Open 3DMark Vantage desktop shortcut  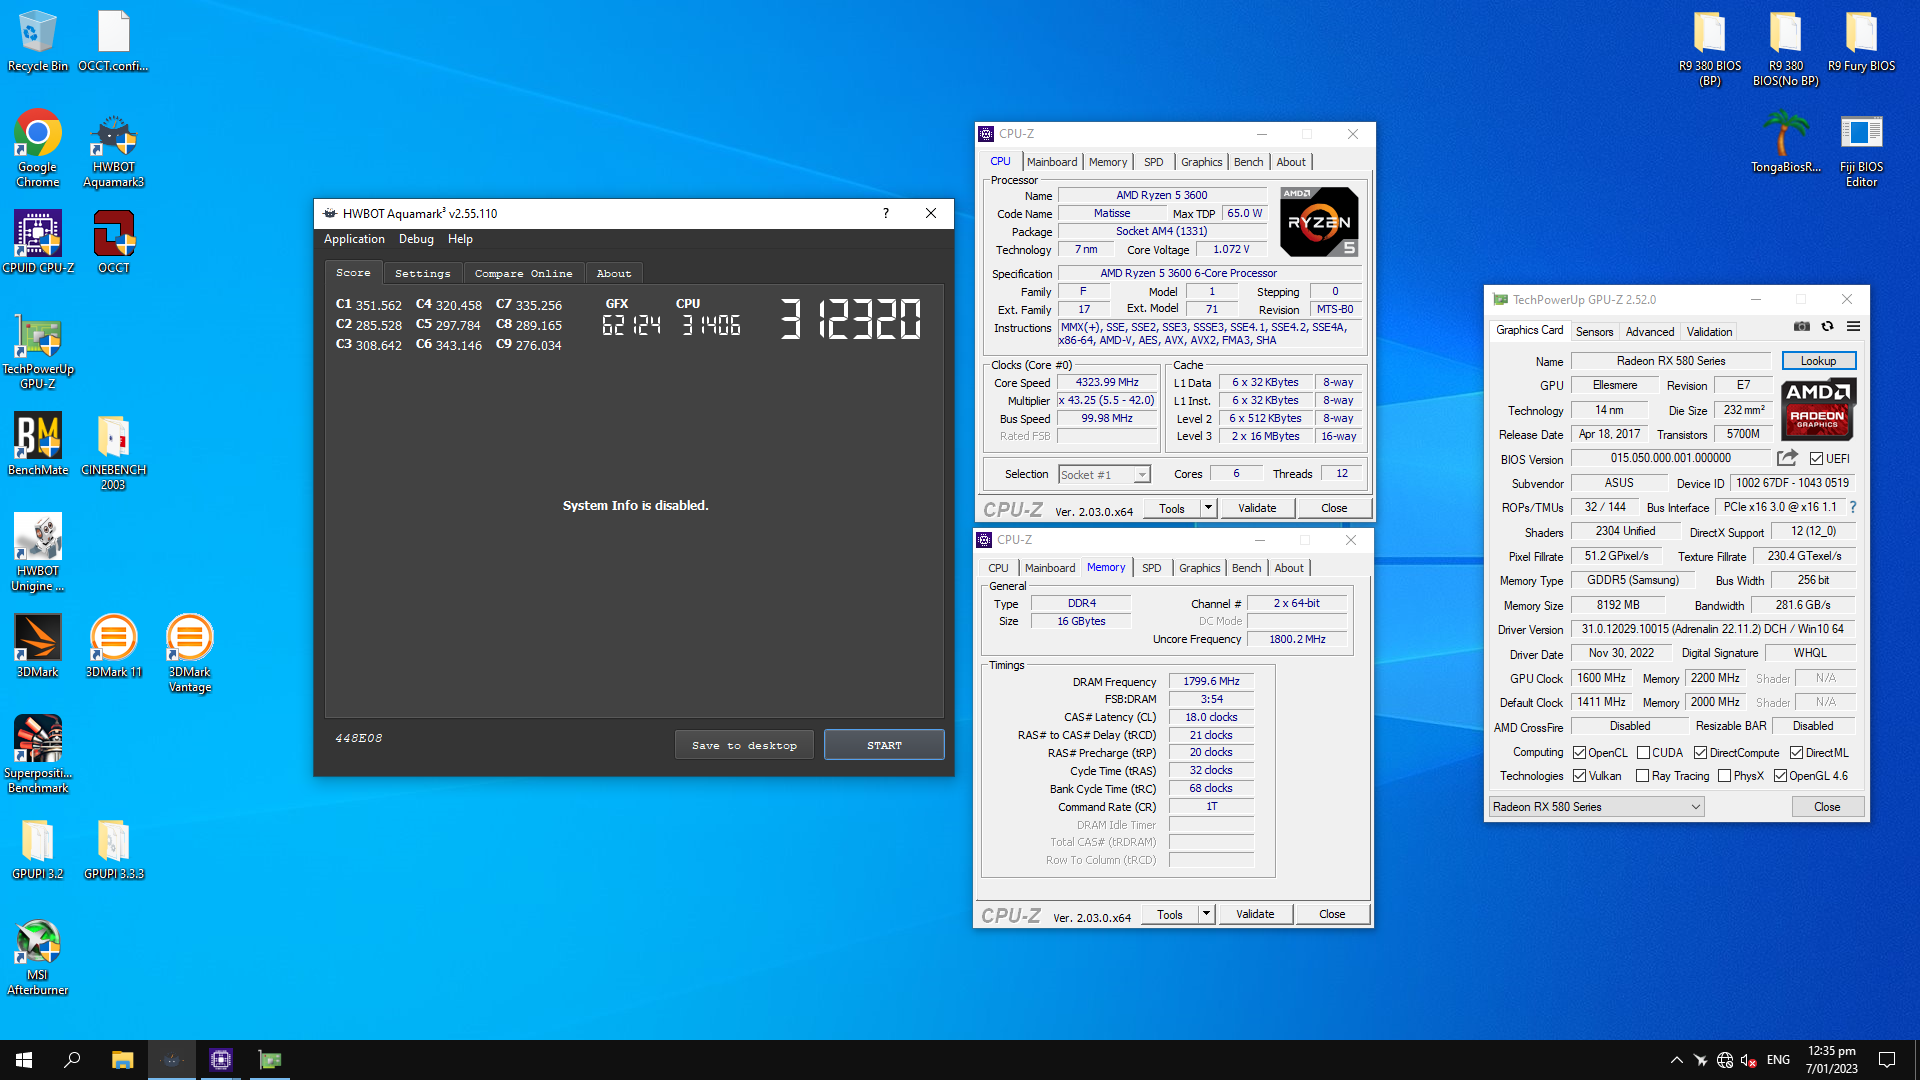(189, 653)
